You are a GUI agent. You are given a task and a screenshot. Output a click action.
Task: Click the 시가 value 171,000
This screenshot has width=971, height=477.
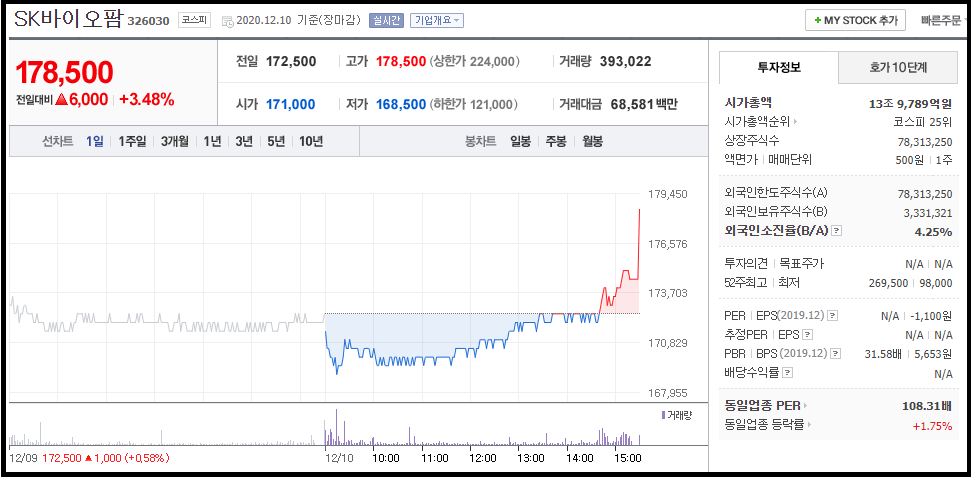point(290,104)
